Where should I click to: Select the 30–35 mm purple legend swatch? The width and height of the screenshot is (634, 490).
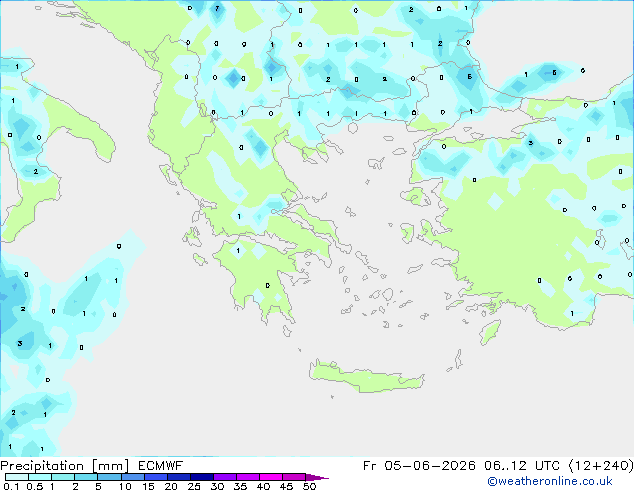tap(225, 477)
